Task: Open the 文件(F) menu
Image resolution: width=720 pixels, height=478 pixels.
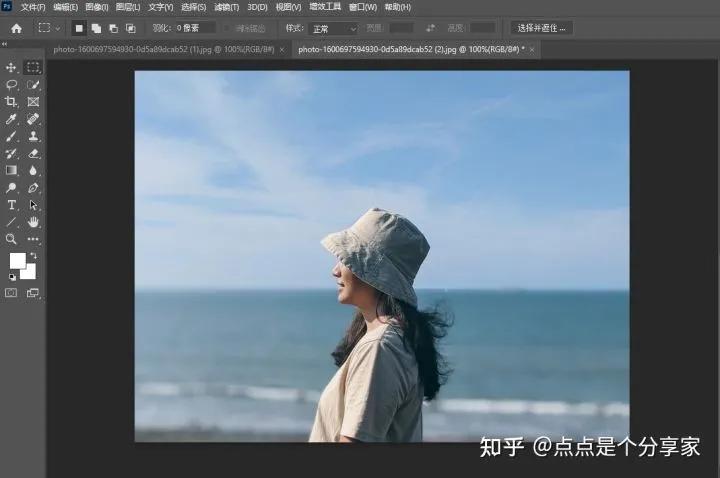Action: tap(33, 7)
